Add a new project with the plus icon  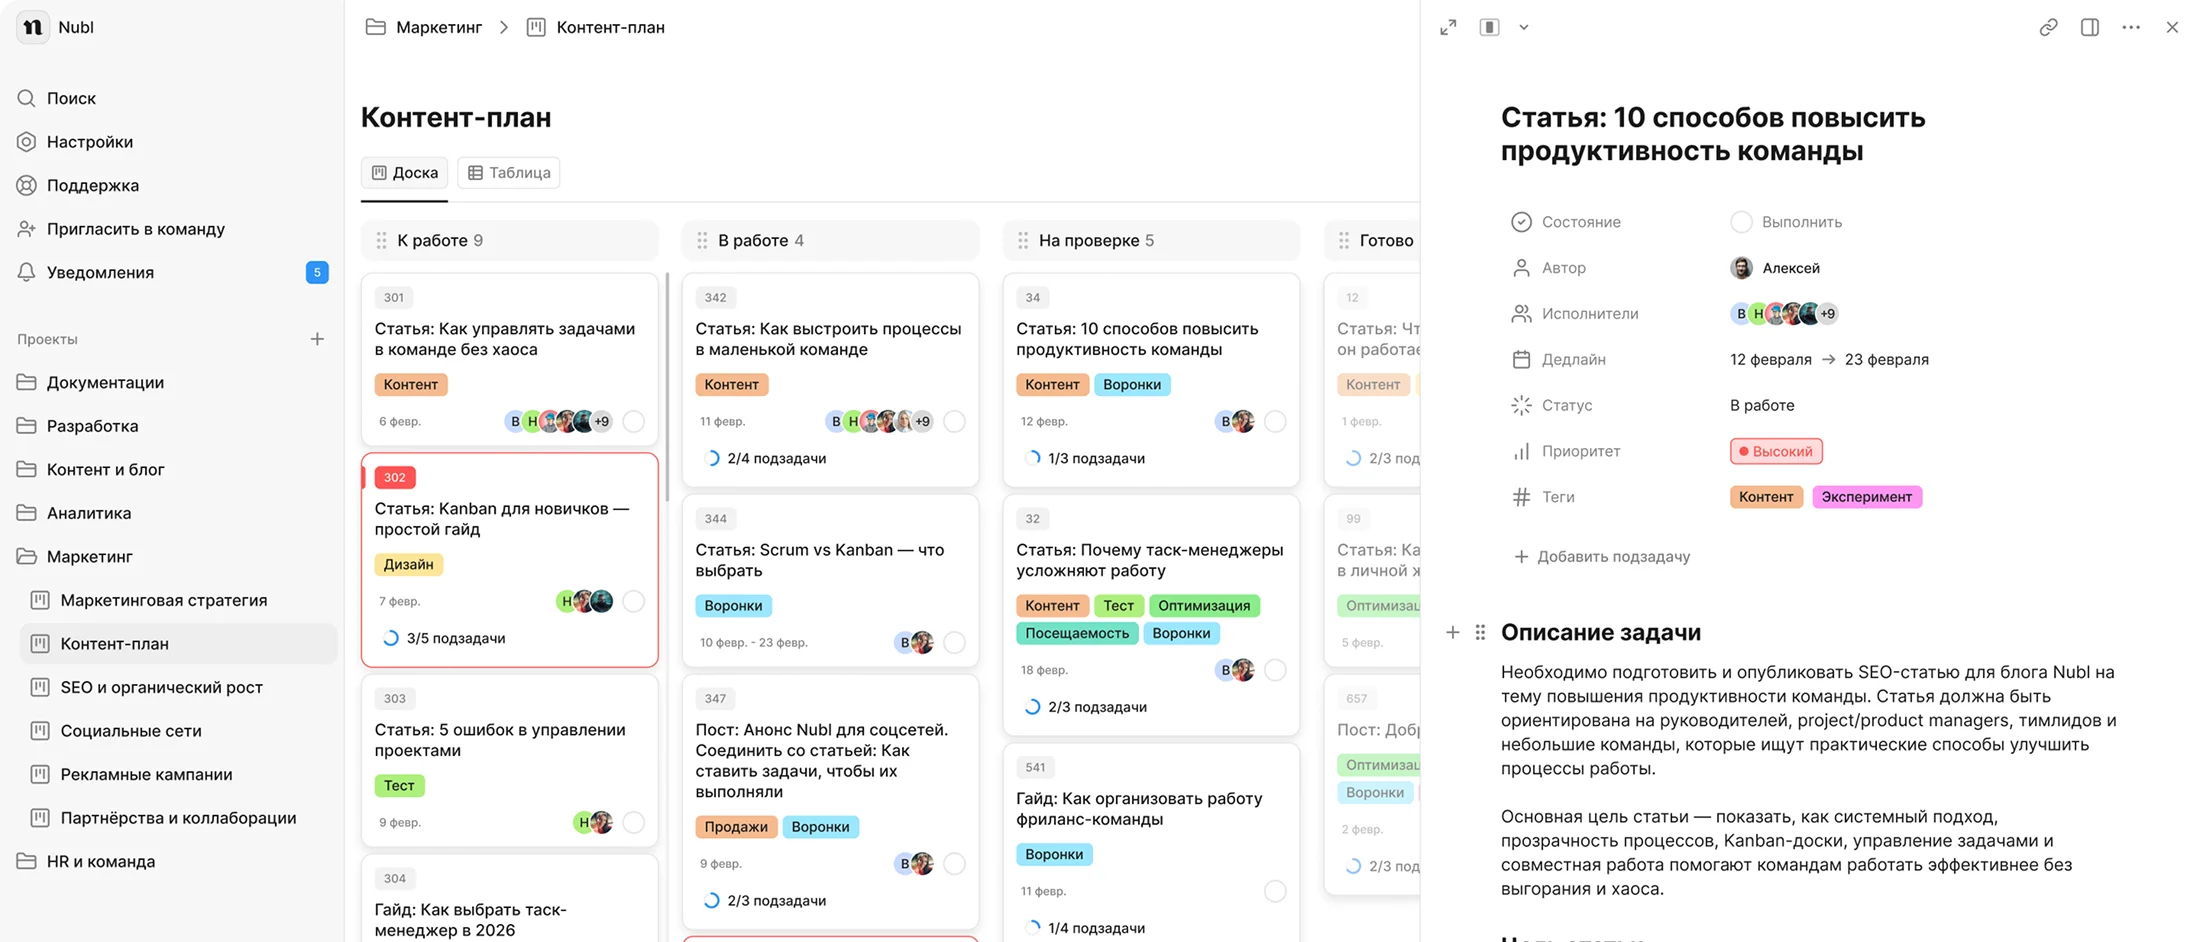pyautogui.click(x=317, y=339)
